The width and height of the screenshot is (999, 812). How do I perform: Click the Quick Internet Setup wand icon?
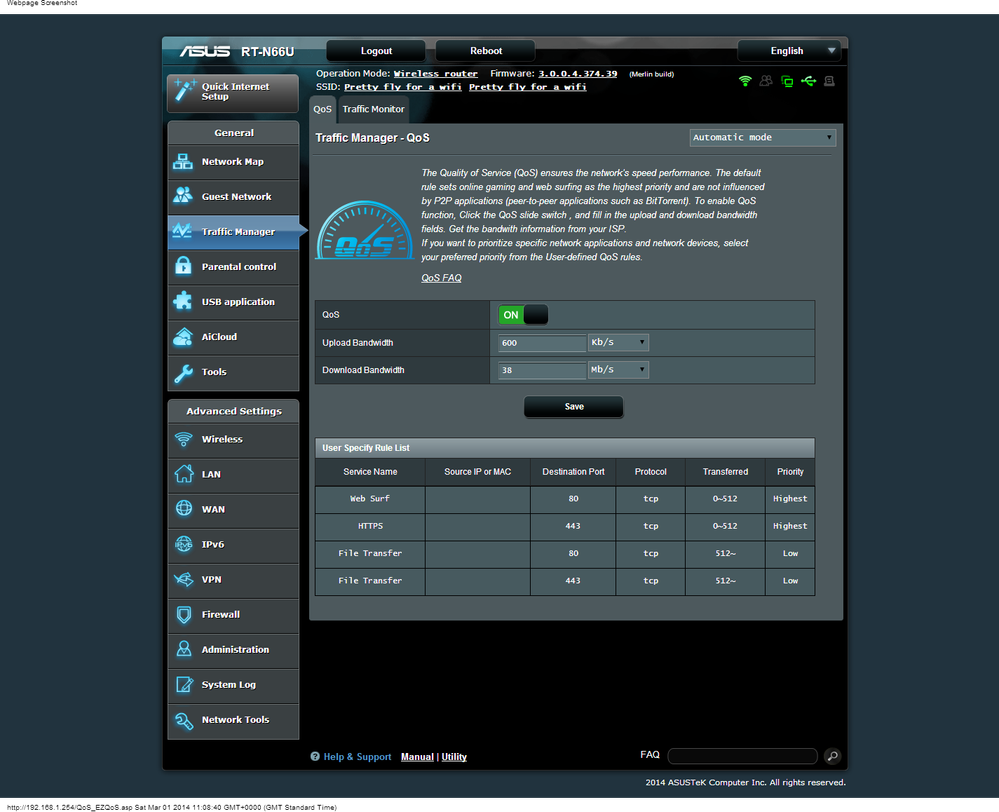pyautogui.click(x=184, y=91)
